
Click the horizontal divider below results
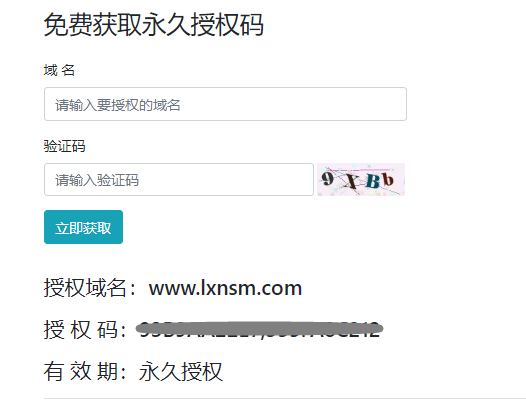pos(284,399)
